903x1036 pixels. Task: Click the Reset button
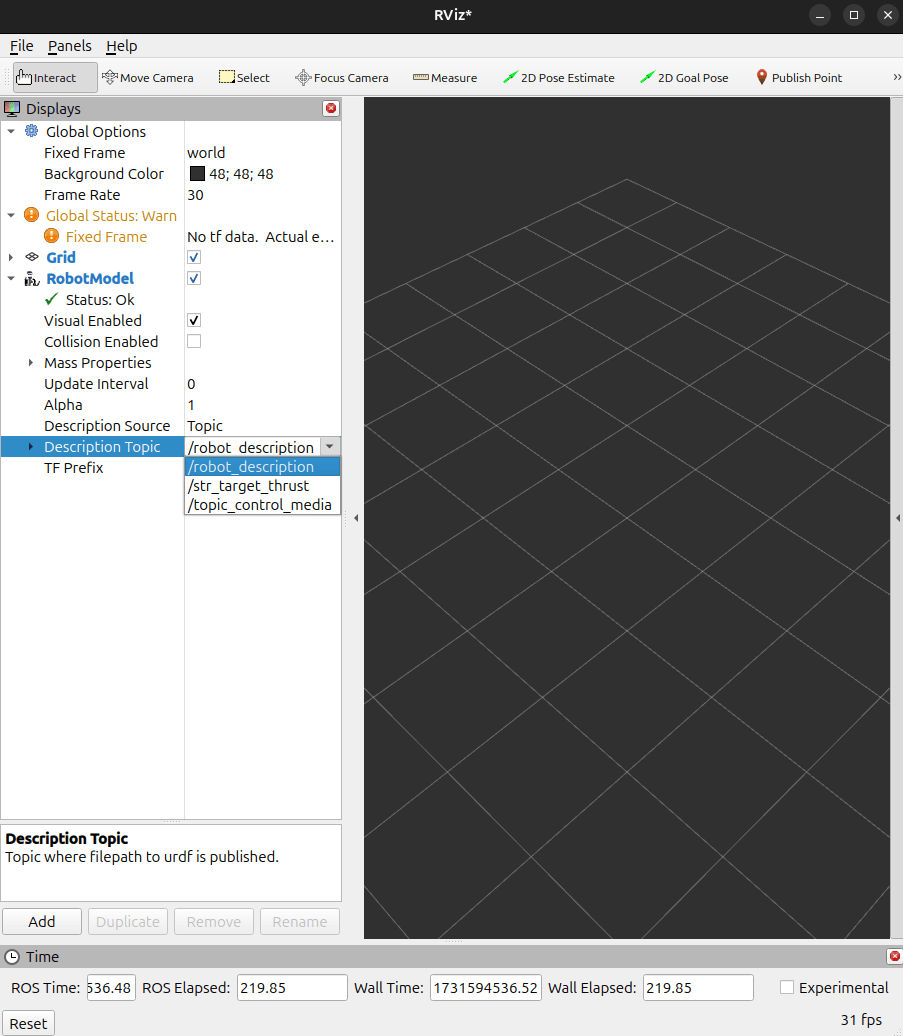pos(28,1023)
